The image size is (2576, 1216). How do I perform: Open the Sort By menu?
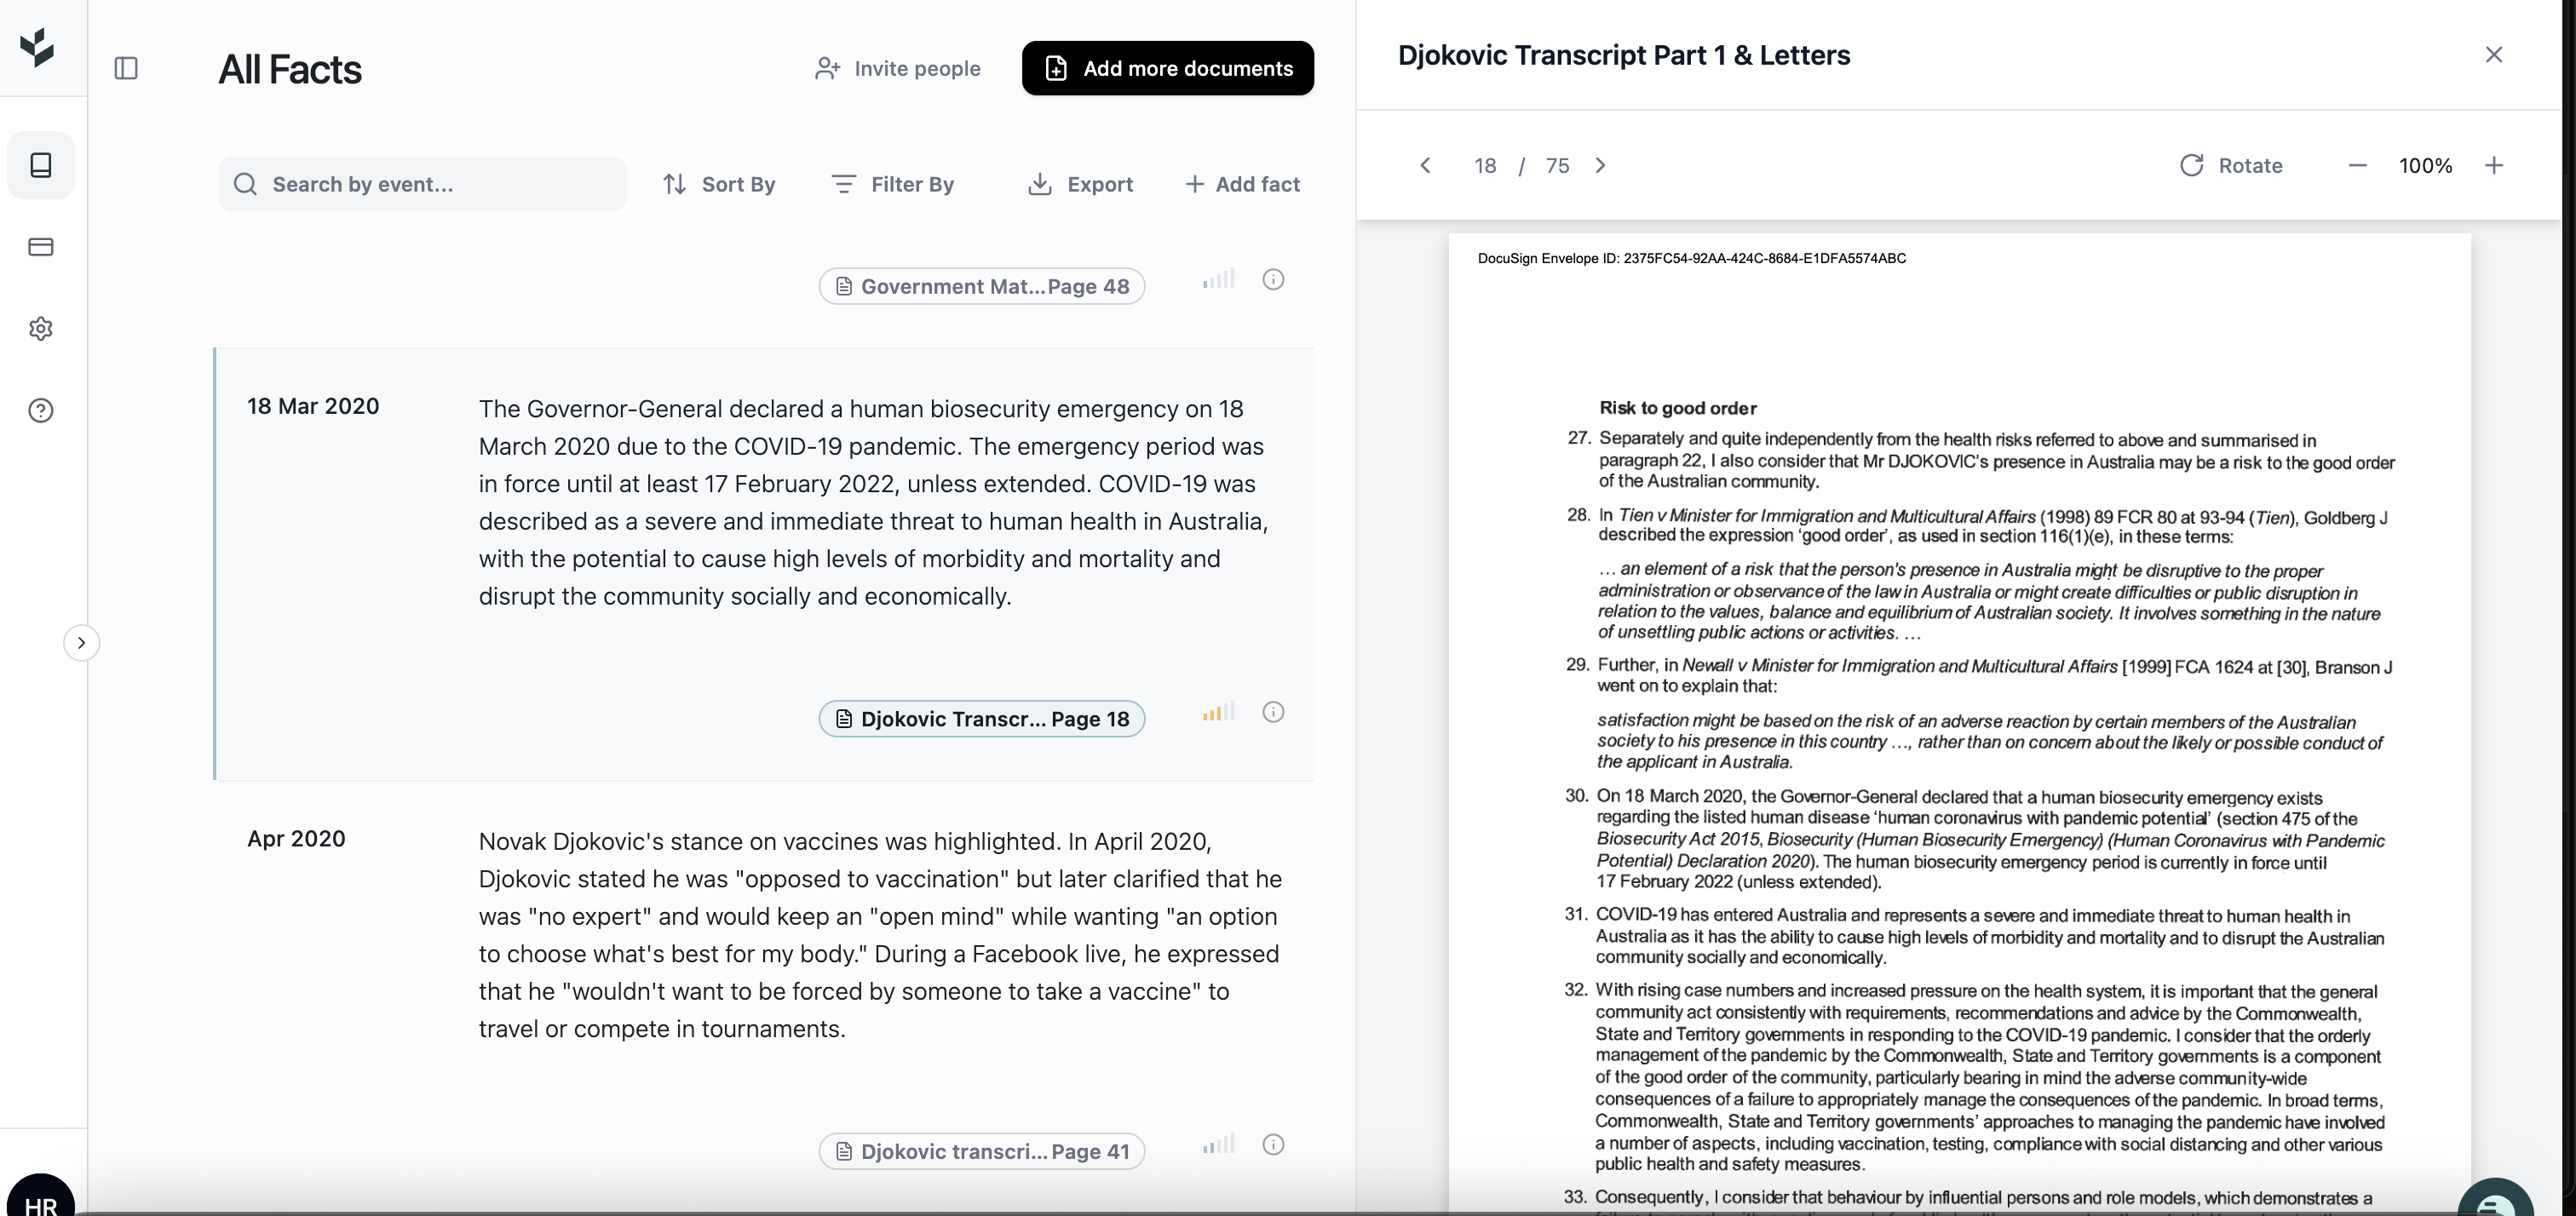pos(719,184)
